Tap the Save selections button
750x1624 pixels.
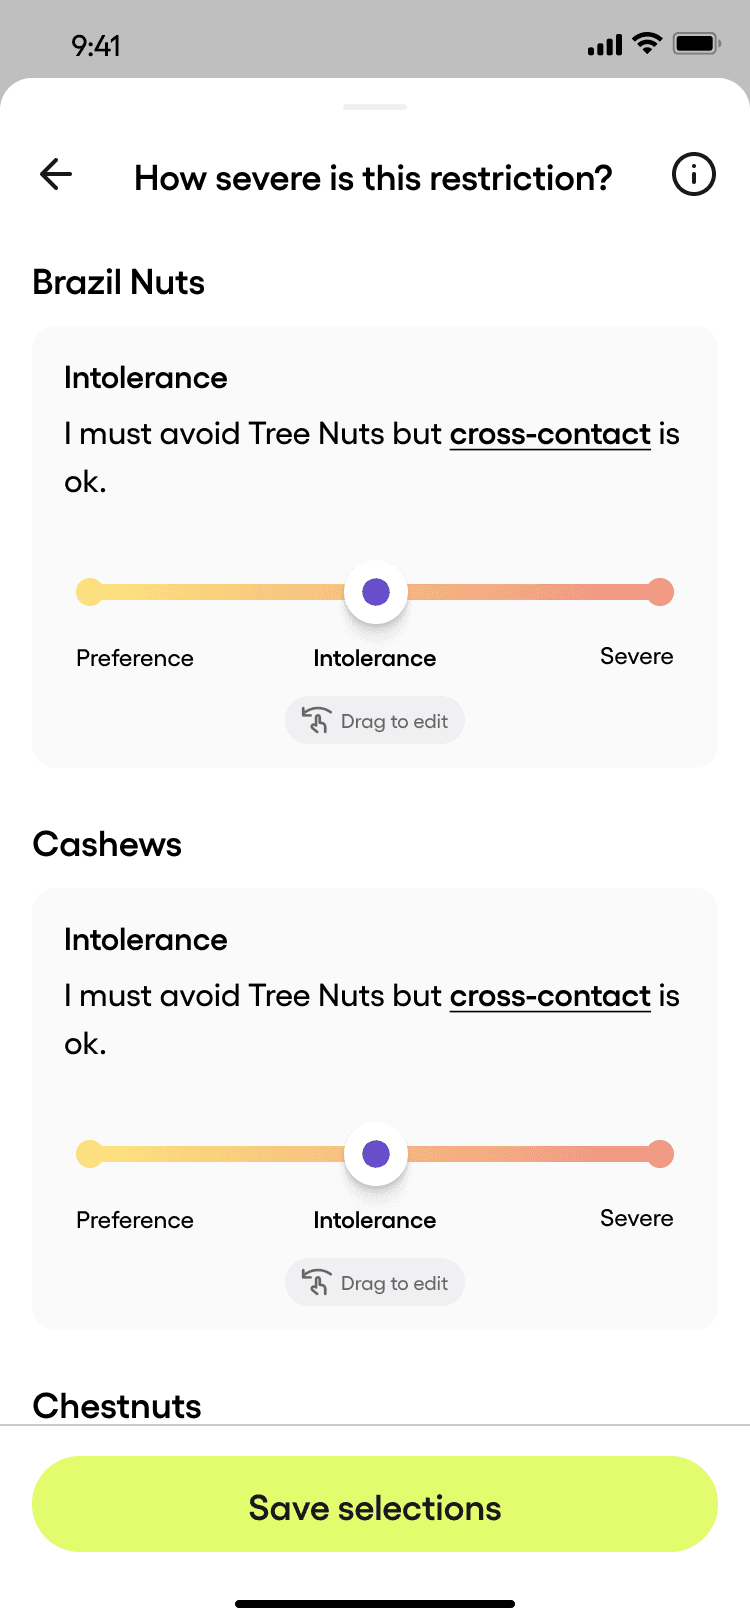pos(375,1504)
